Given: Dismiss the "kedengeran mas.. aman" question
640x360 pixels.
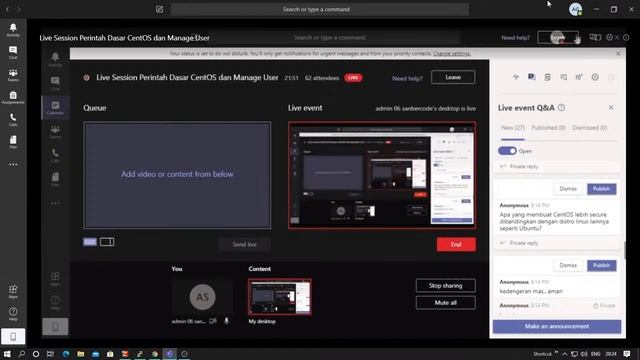Looking at the screenshot, I should pos(568,265).
